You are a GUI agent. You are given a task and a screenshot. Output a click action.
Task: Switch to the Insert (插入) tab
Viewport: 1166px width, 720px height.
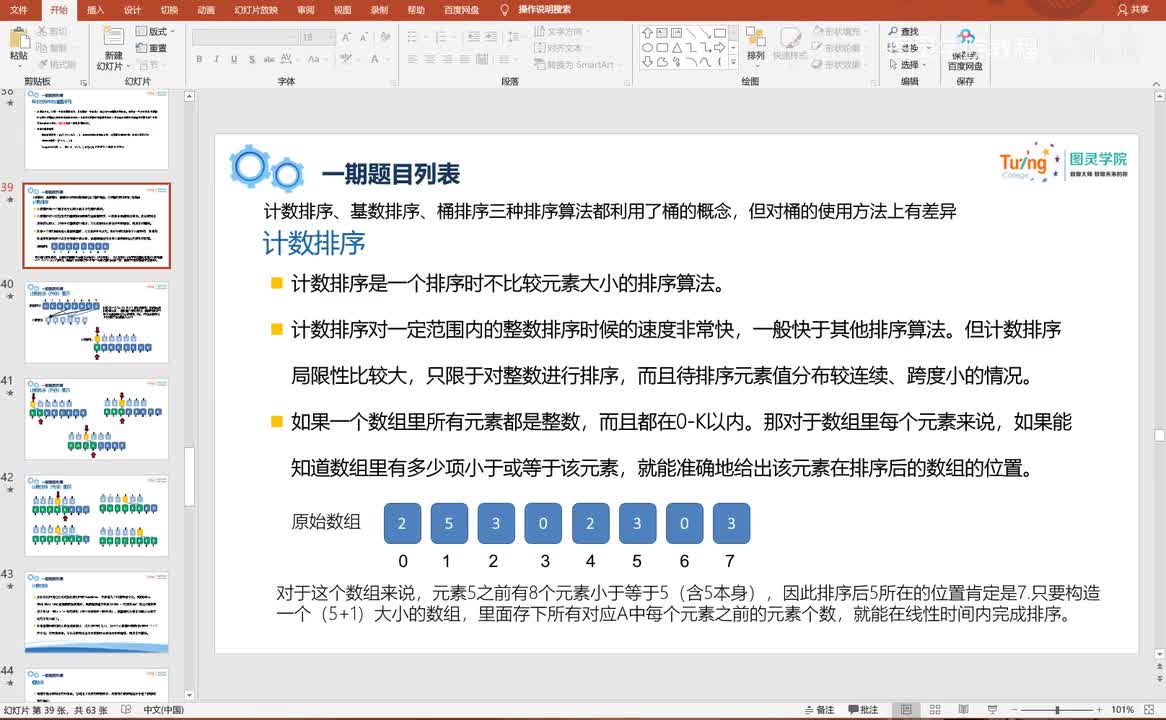pyautogui.click(x=95, y=10)
